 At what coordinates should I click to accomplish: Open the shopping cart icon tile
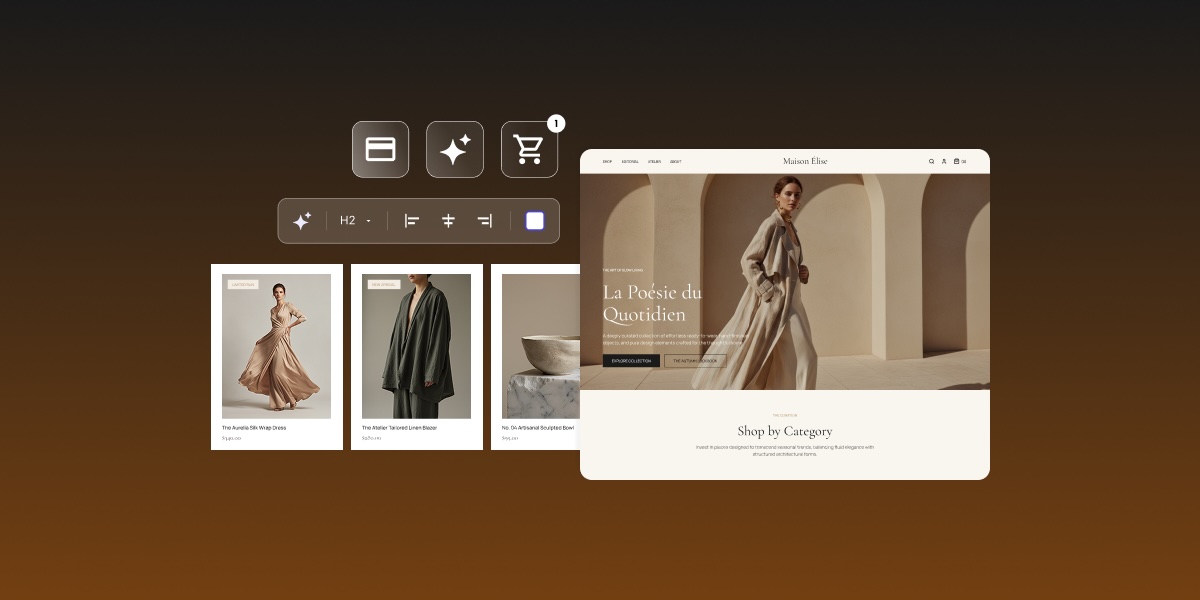pos(529,149)
